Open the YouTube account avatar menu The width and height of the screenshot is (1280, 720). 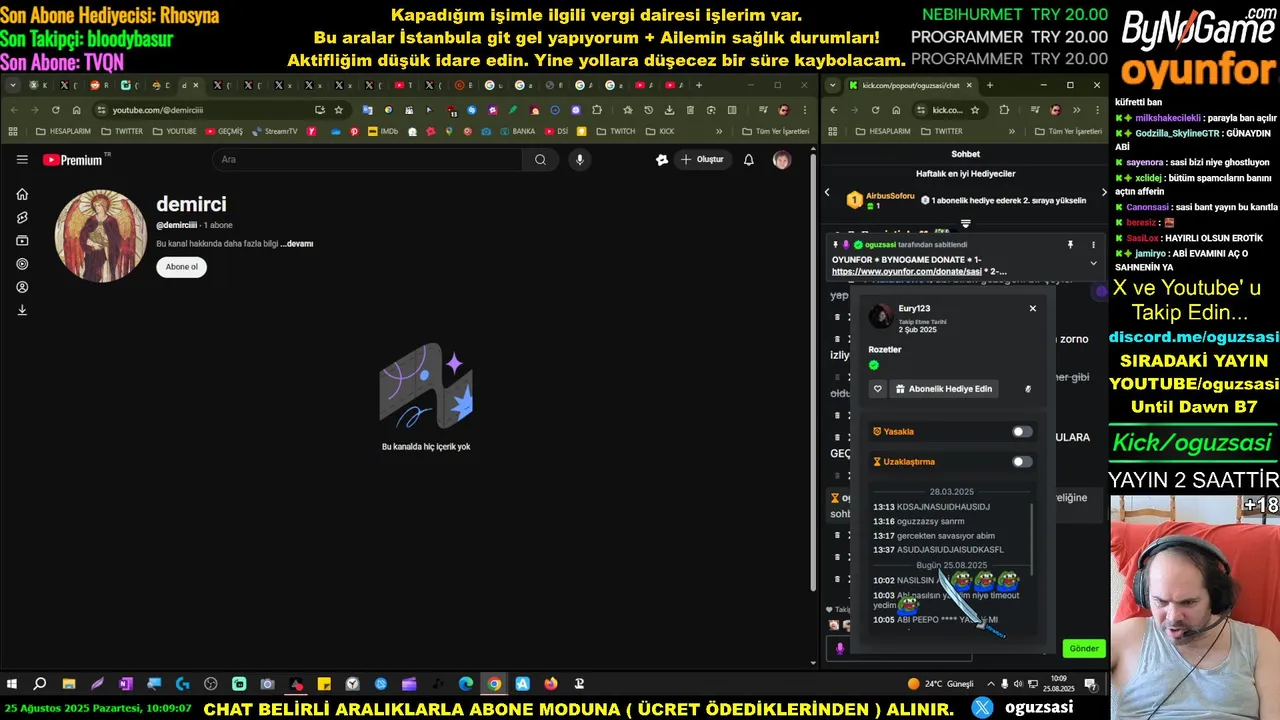point(782,159)
